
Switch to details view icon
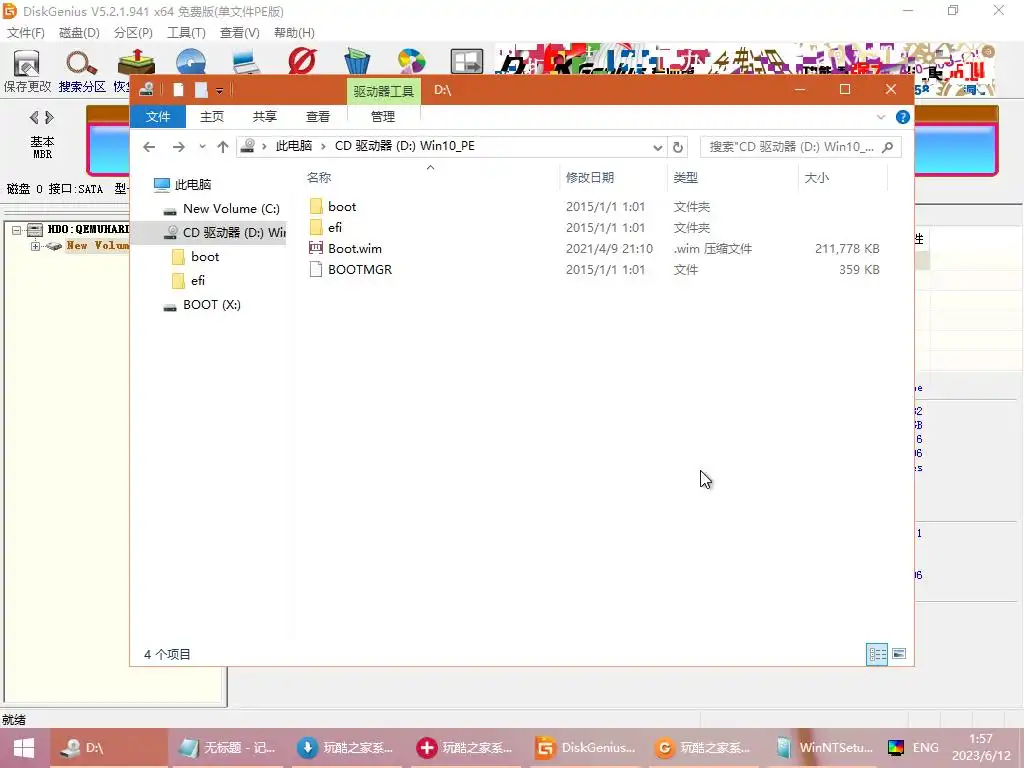[x=877, y=654]
